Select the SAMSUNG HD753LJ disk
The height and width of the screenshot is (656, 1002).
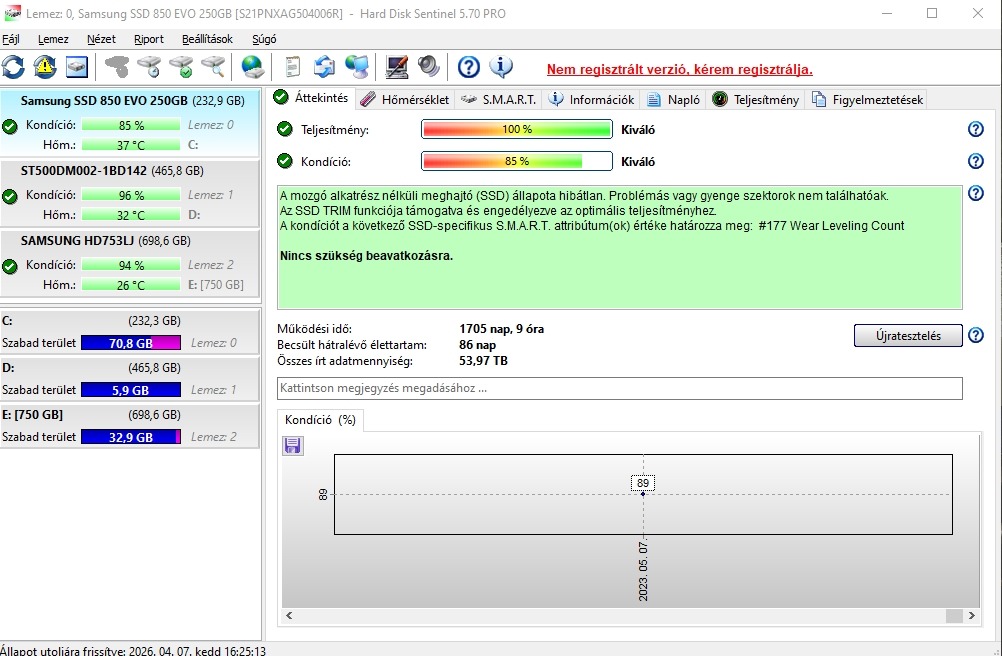click(130, 263)
